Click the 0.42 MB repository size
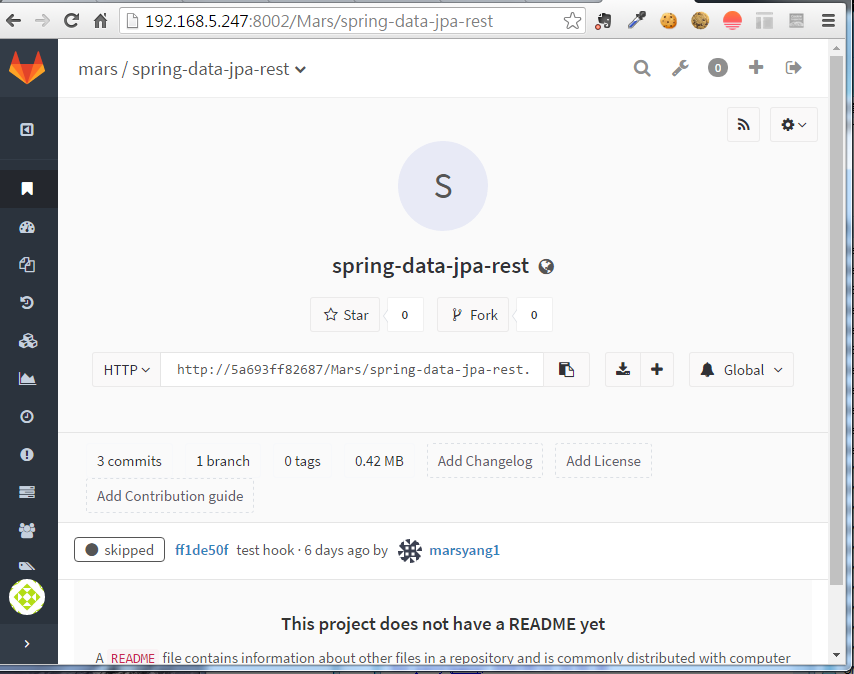 coord(380,461)
